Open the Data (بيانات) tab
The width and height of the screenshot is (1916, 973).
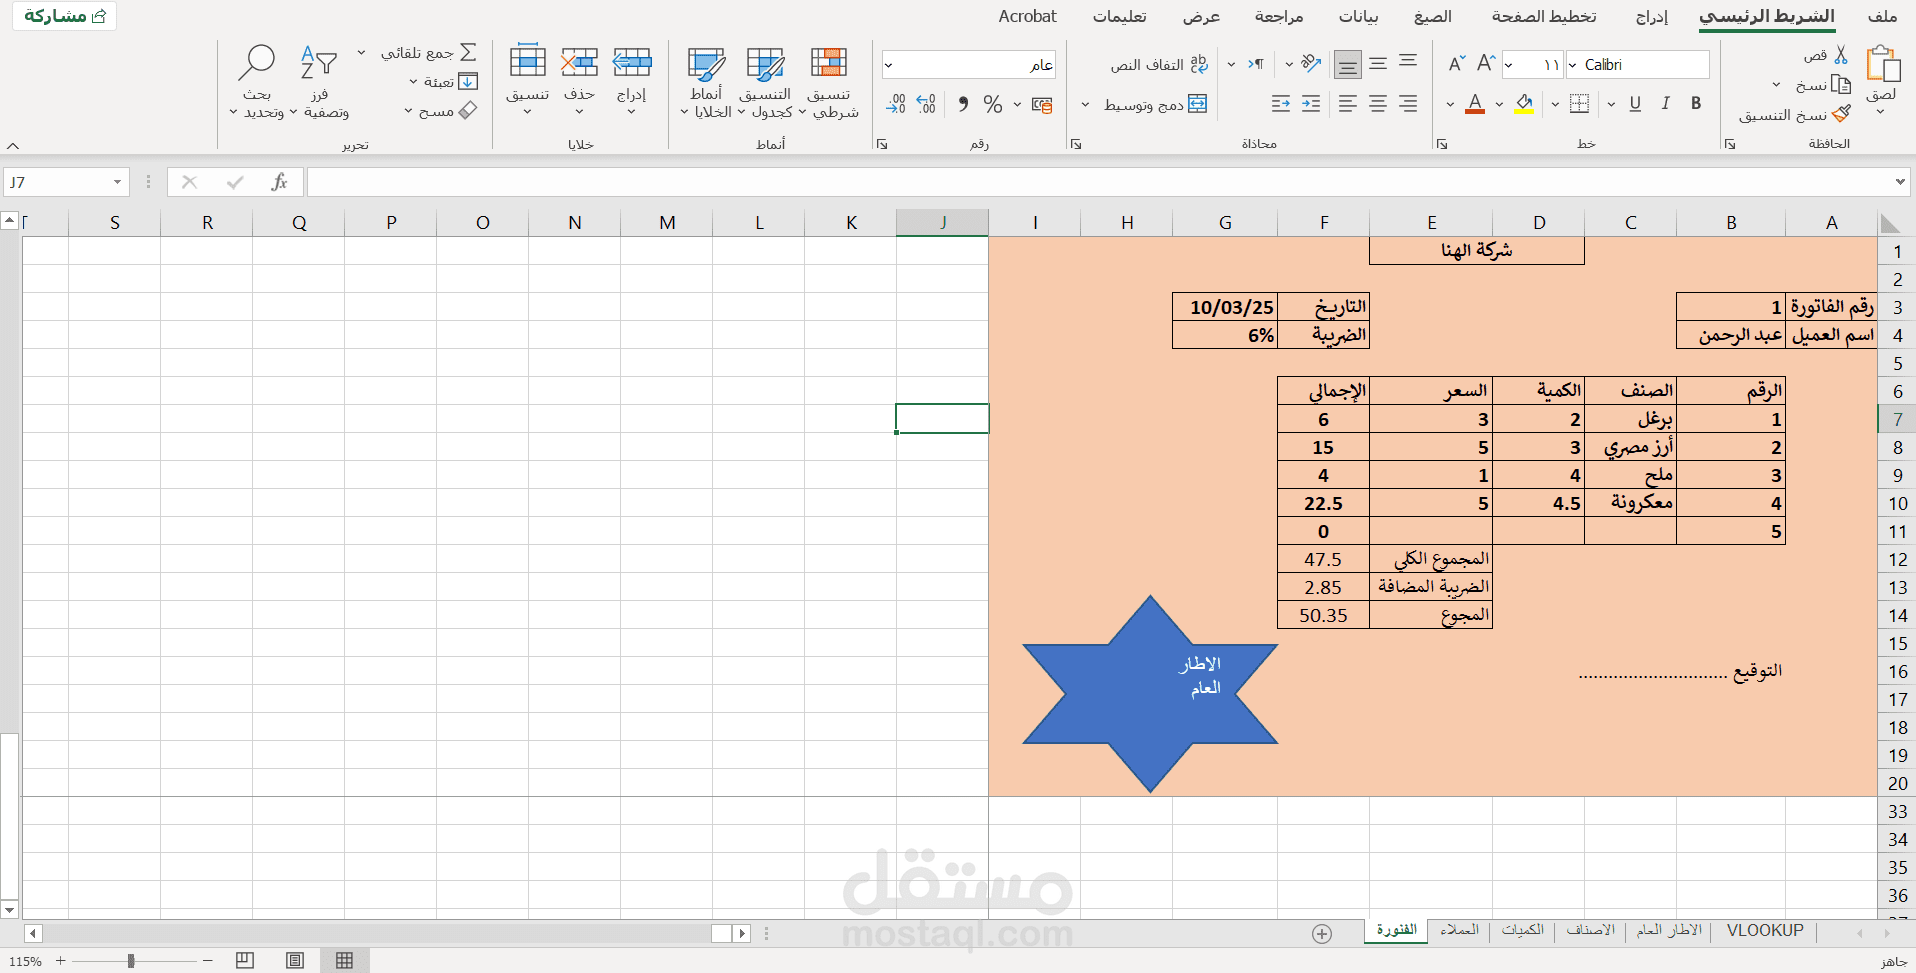[x=1358, y=16]
